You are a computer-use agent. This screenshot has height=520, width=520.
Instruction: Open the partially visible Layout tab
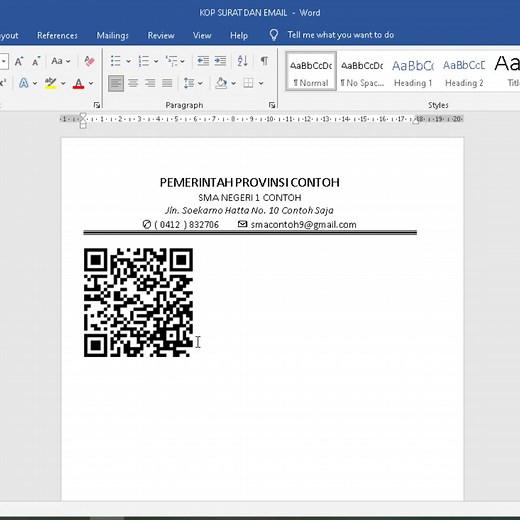pyautogui.click(x=9, y=35)
